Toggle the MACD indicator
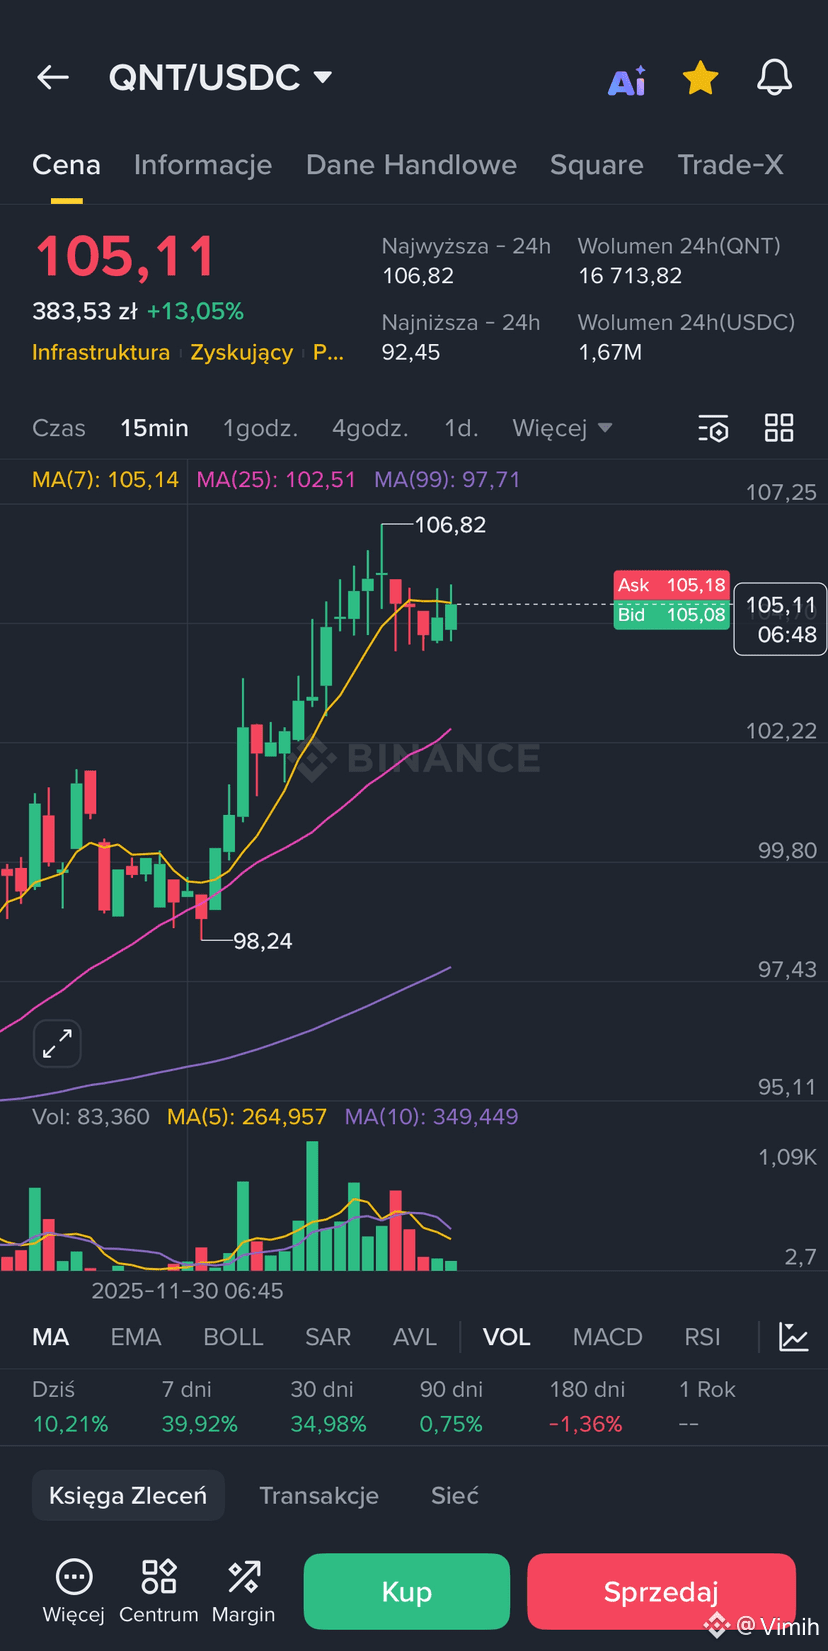This screenshot has width=828, height=1651. (x=608, y=1337)
